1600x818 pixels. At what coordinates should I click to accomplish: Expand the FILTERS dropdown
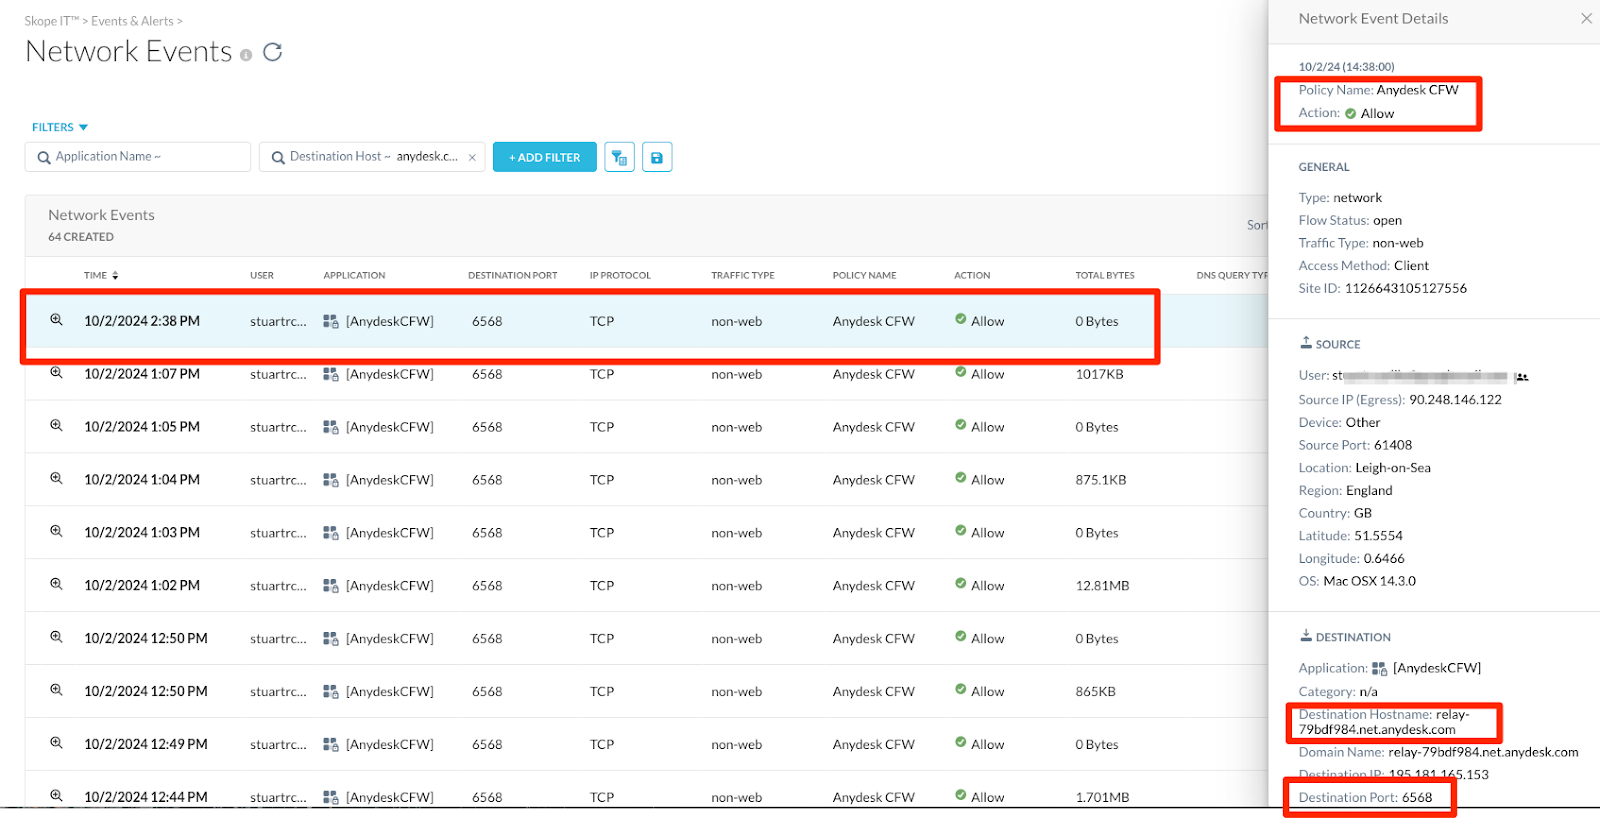tap(60, 127)
